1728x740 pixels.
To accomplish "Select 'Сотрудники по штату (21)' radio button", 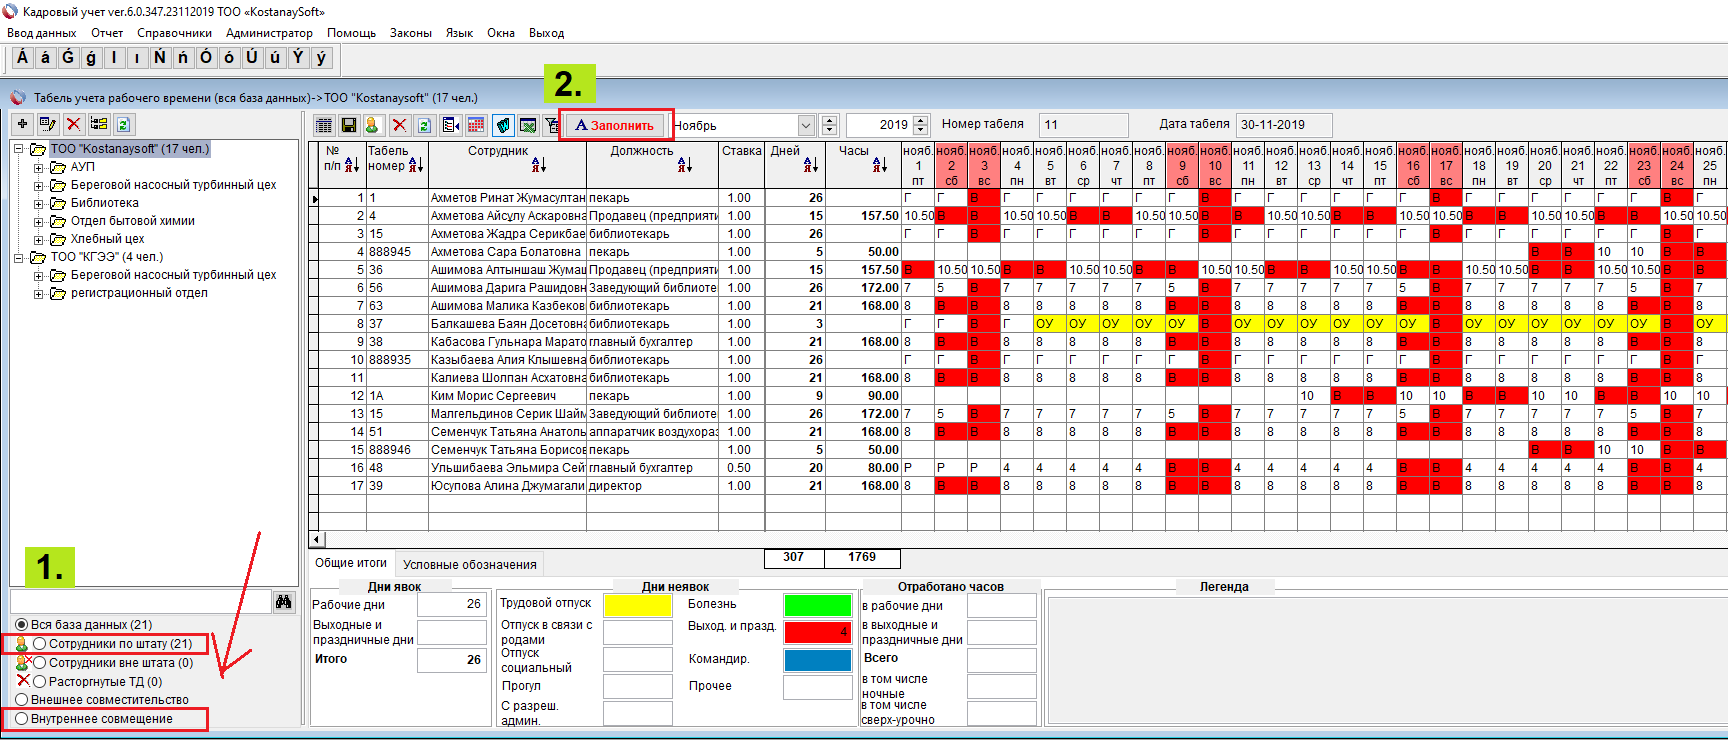I will point(40,644).
